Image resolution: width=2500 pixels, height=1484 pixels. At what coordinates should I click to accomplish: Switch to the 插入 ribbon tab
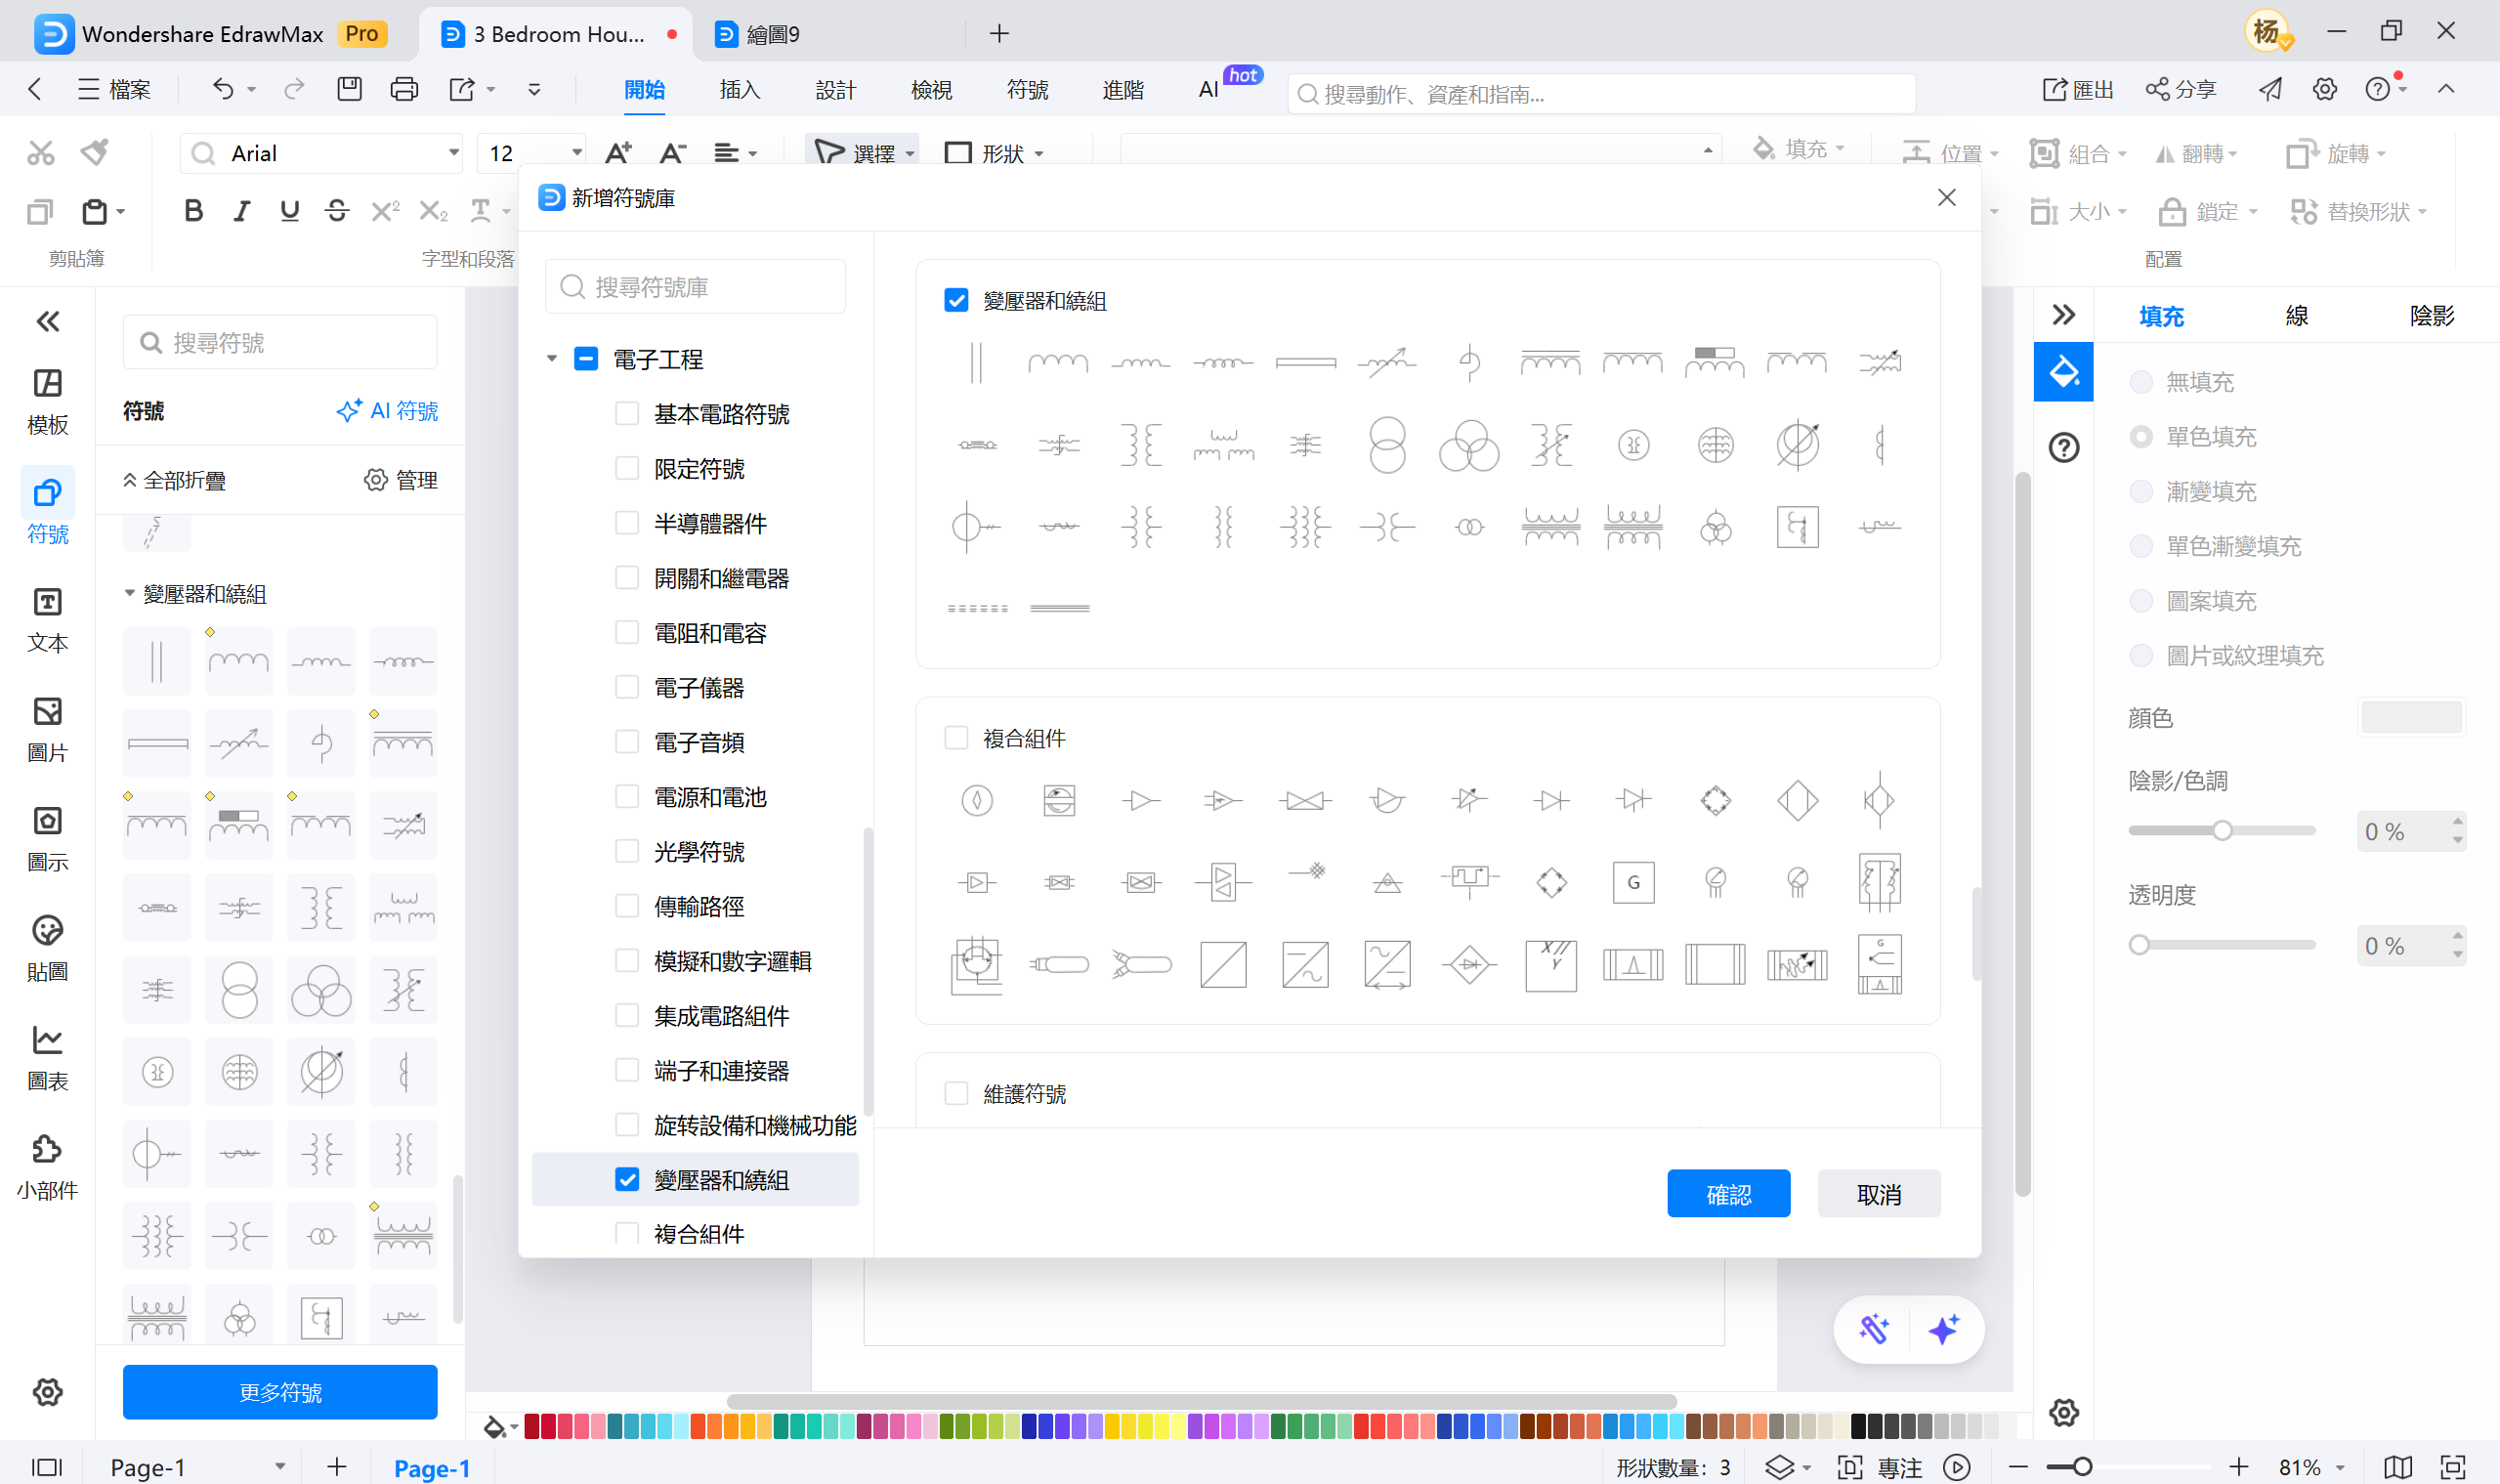coord(738,89)
